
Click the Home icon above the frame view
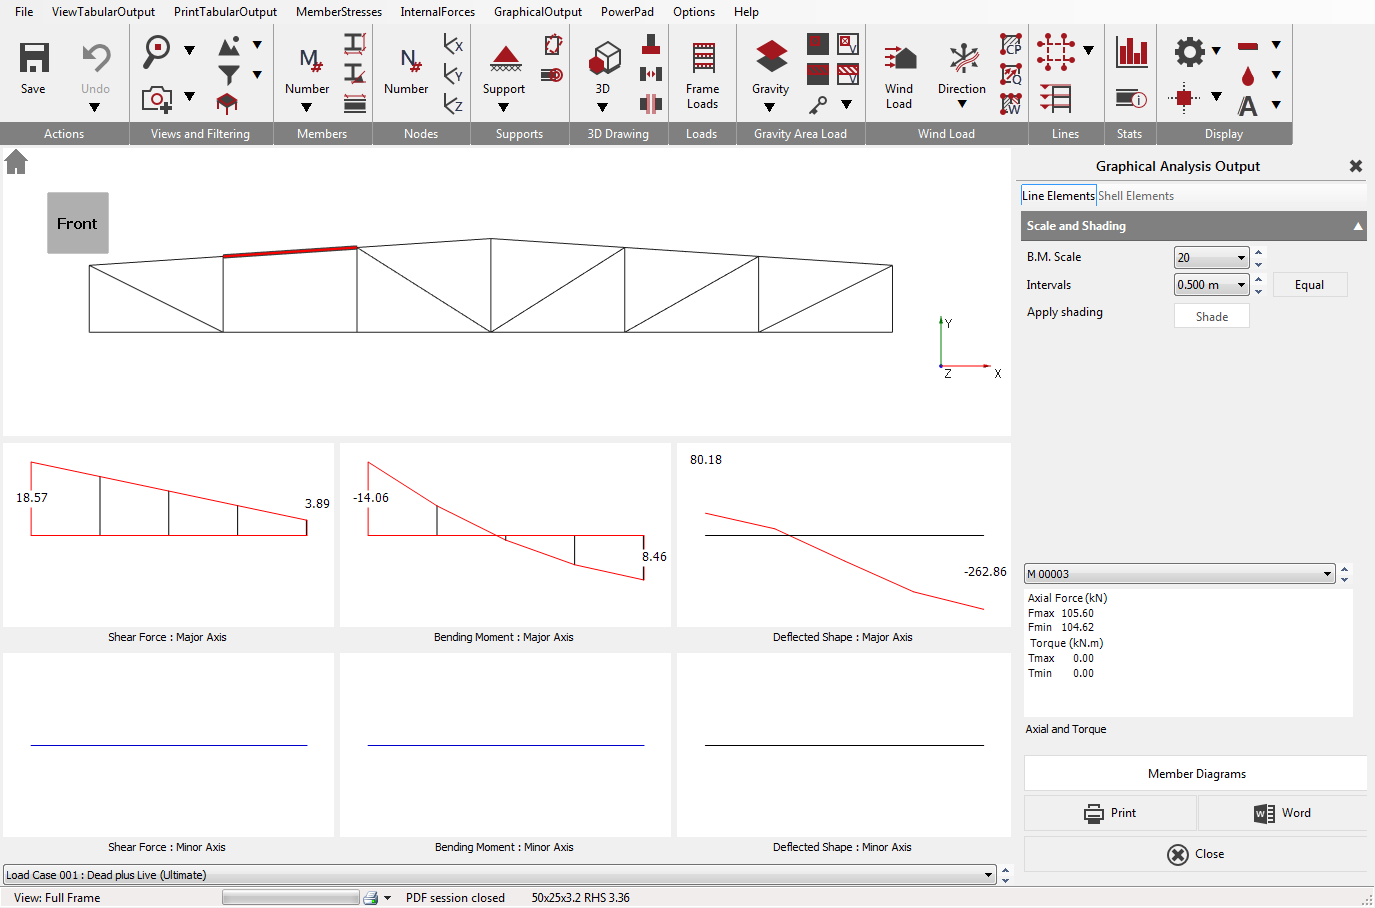[x=16, y=162]
